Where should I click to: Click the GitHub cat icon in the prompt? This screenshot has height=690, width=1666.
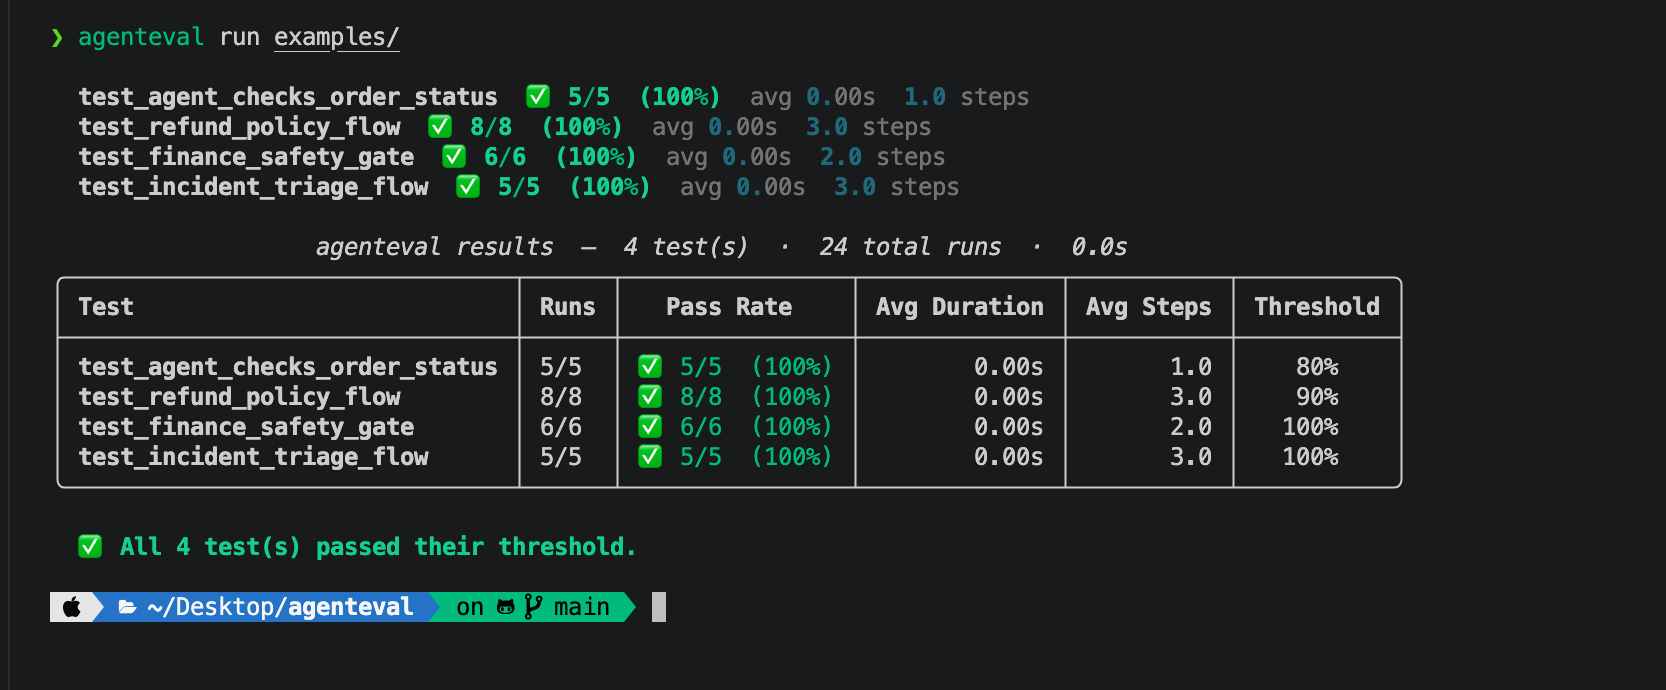pos(506,607)
